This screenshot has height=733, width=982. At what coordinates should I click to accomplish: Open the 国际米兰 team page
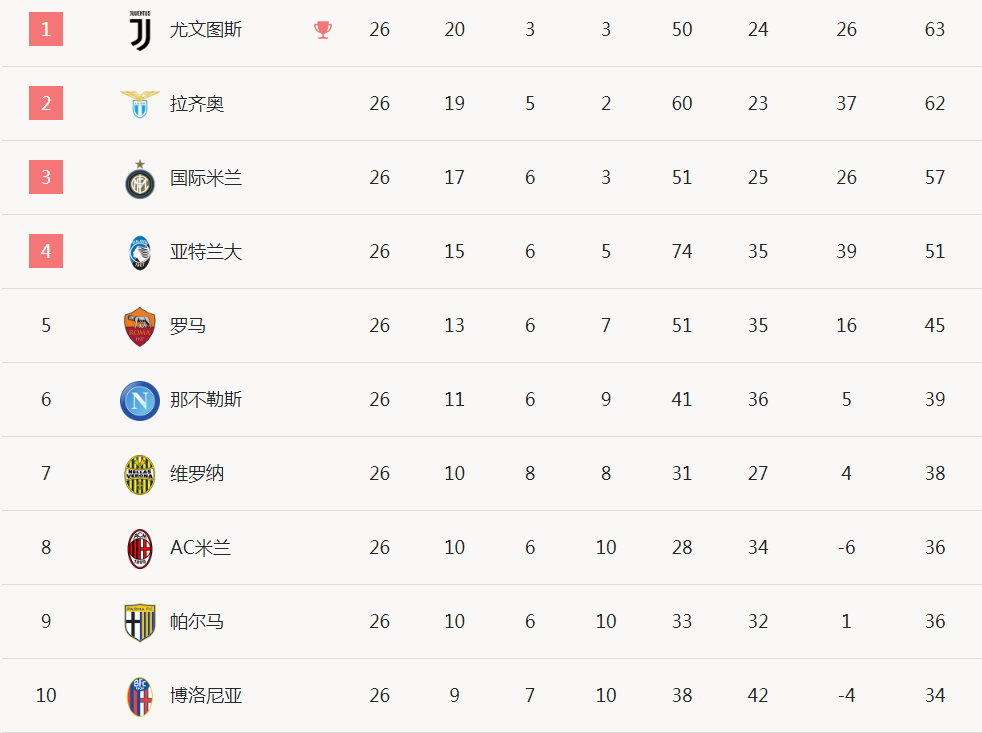205,177
